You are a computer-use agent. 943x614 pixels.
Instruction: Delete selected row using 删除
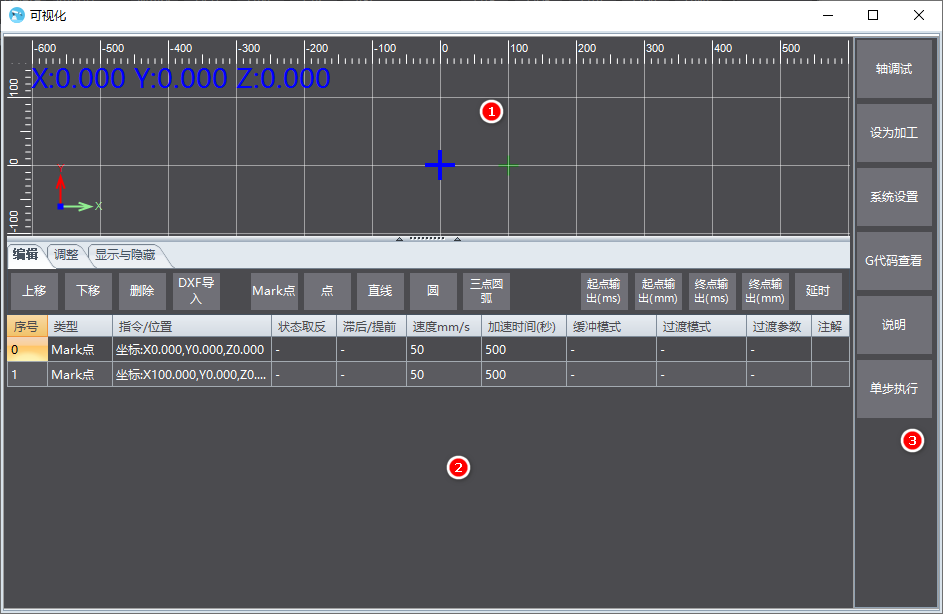[x=142, y=291]
